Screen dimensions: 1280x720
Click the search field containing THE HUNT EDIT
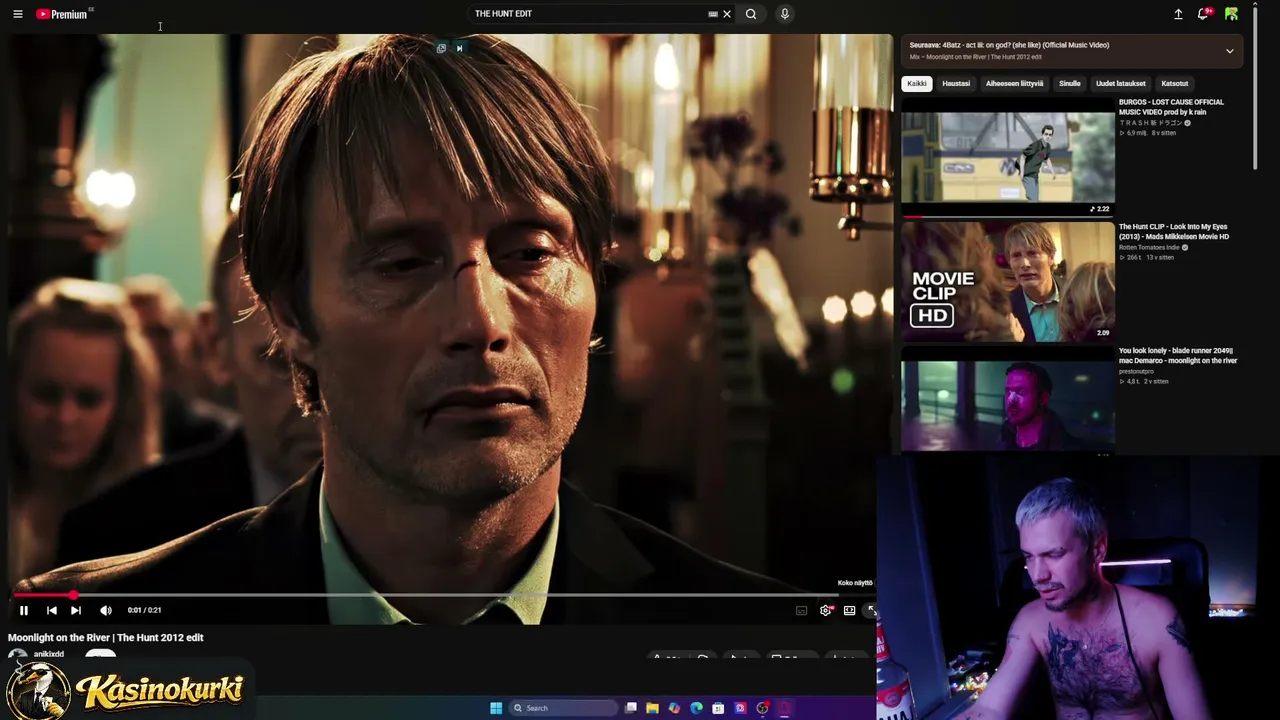[588, 14]
